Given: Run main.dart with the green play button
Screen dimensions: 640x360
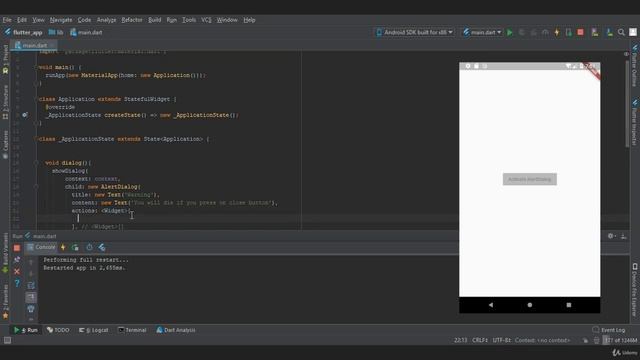Looking at the screenshot, I should [509, 32].
